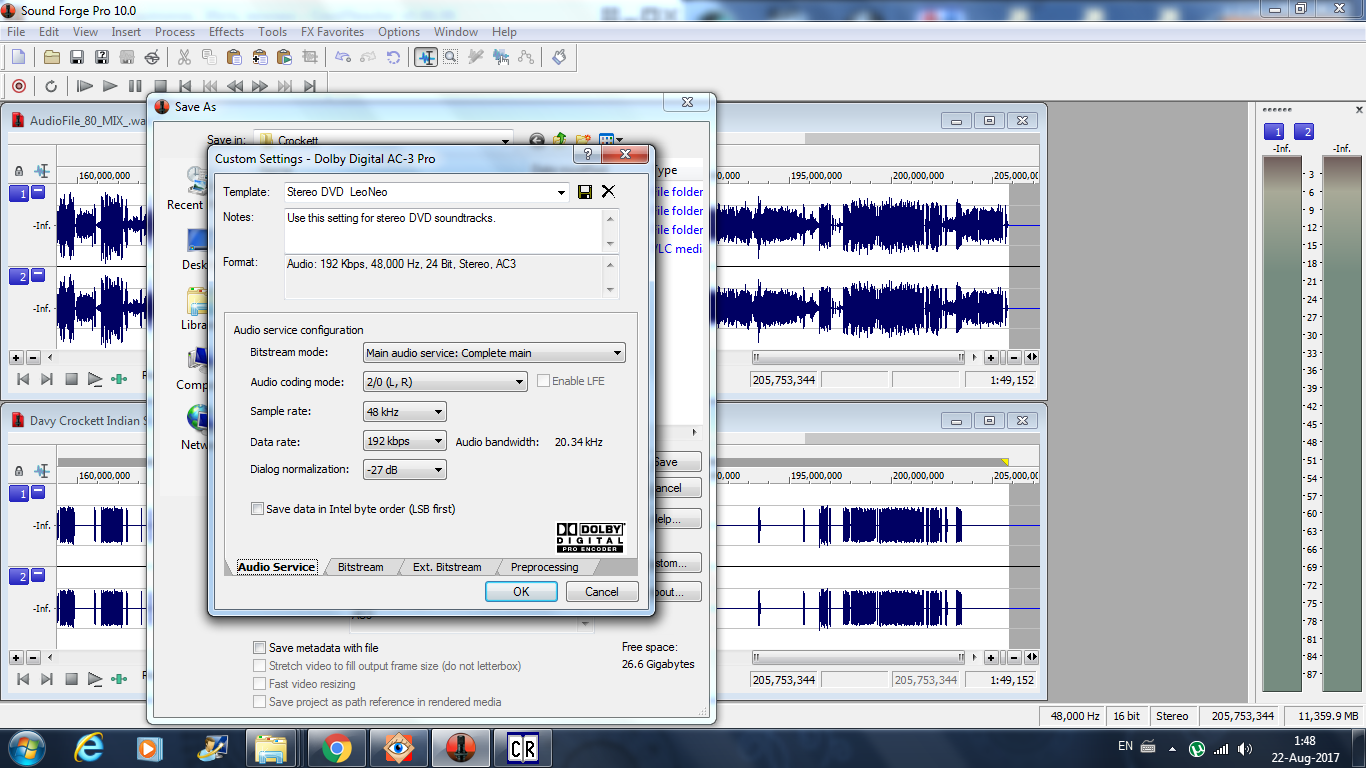This screenshot has width=1366, height=768.
Task: Toggle channel 1 in the AudioFile_80_MIX window
Action: tap(19, 193)
